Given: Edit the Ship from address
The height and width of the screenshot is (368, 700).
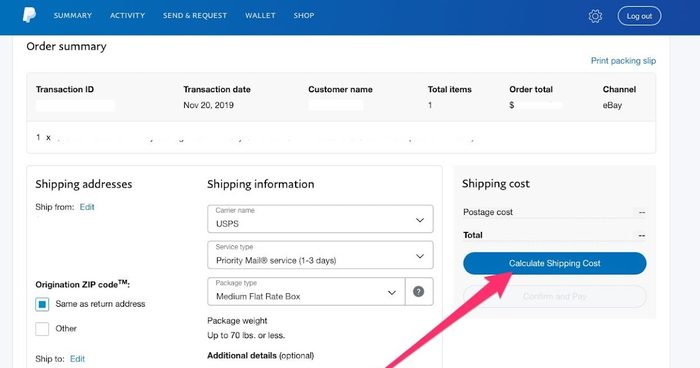Looking at the screenshot, I should (87, 207).
